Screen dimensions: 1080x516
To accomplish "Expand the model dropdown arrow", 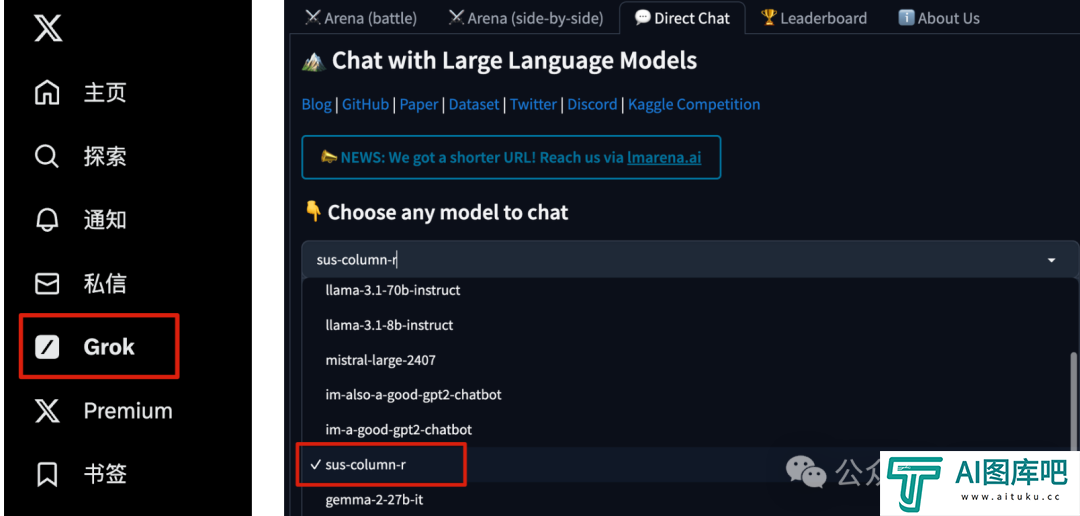I will [x=1051, y=260].
